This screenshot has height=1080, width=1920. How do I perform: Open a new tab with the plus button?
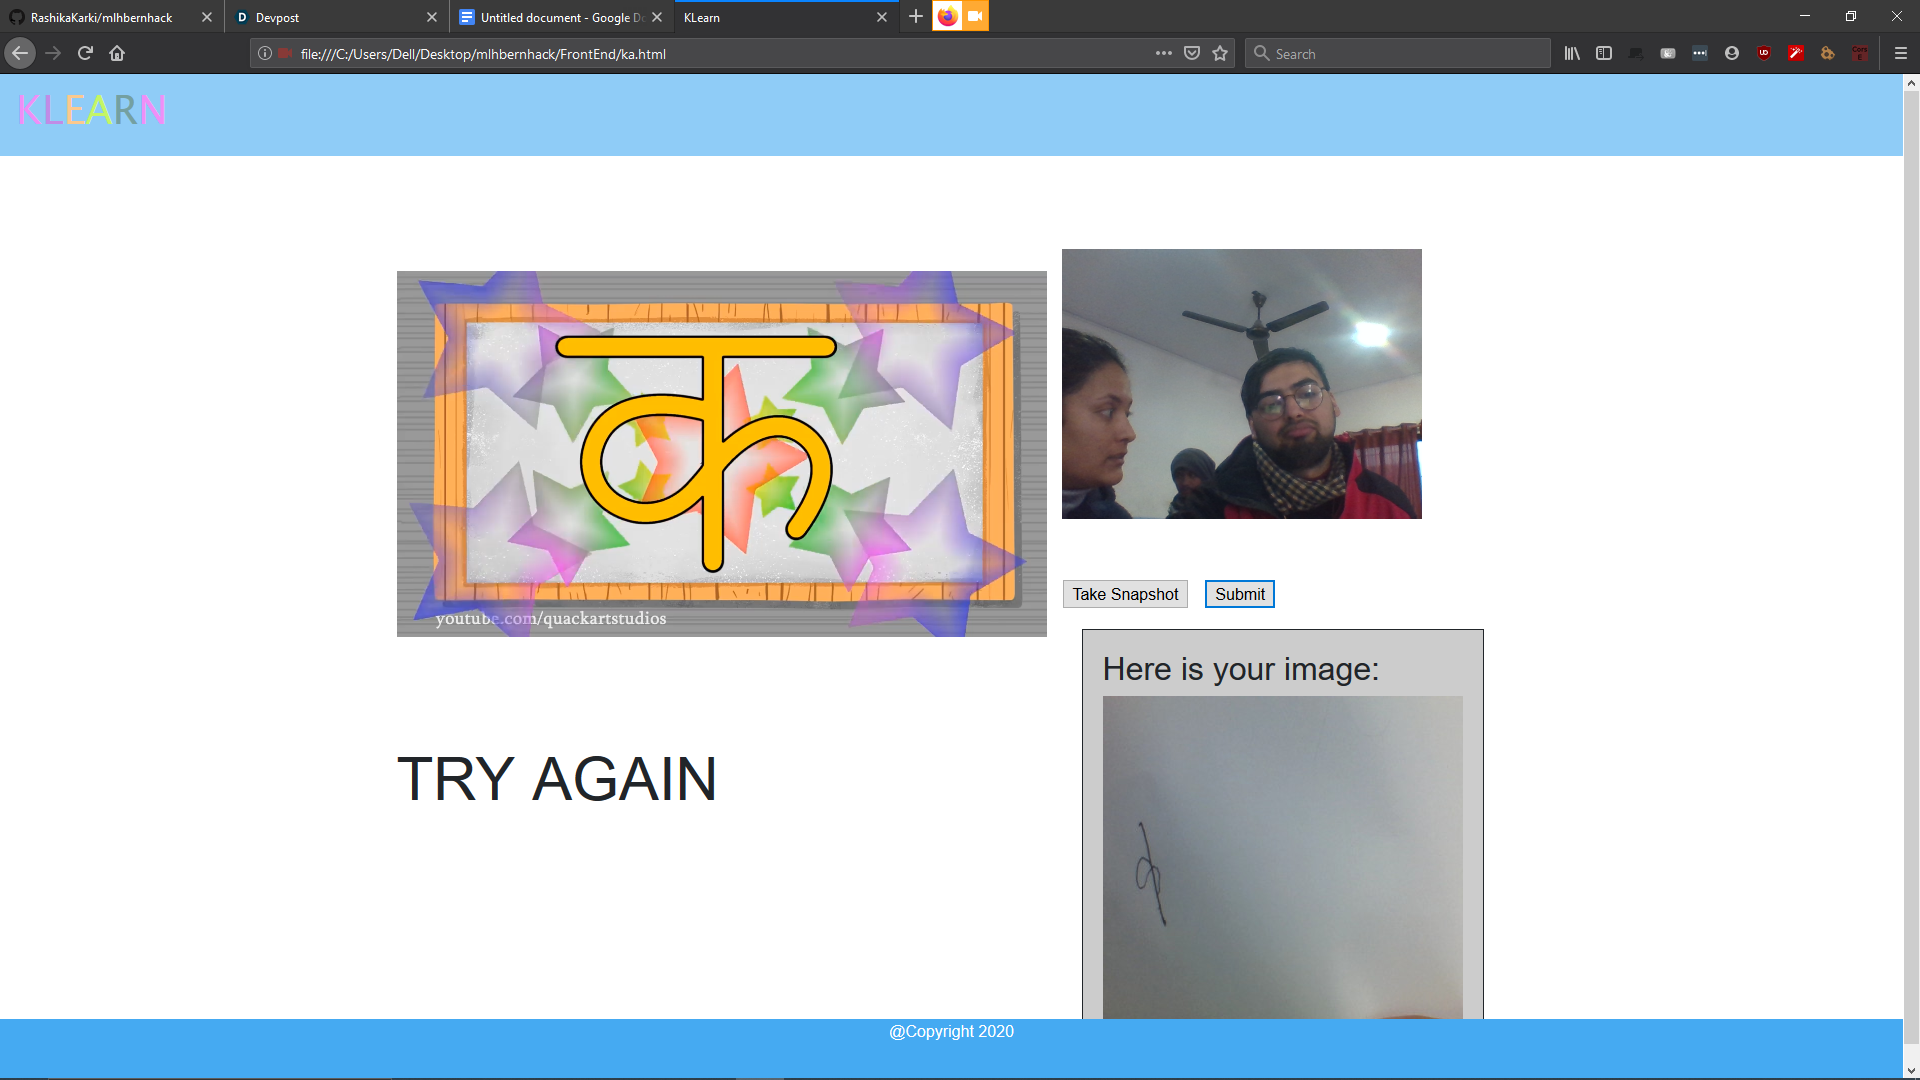click(915, 17)
